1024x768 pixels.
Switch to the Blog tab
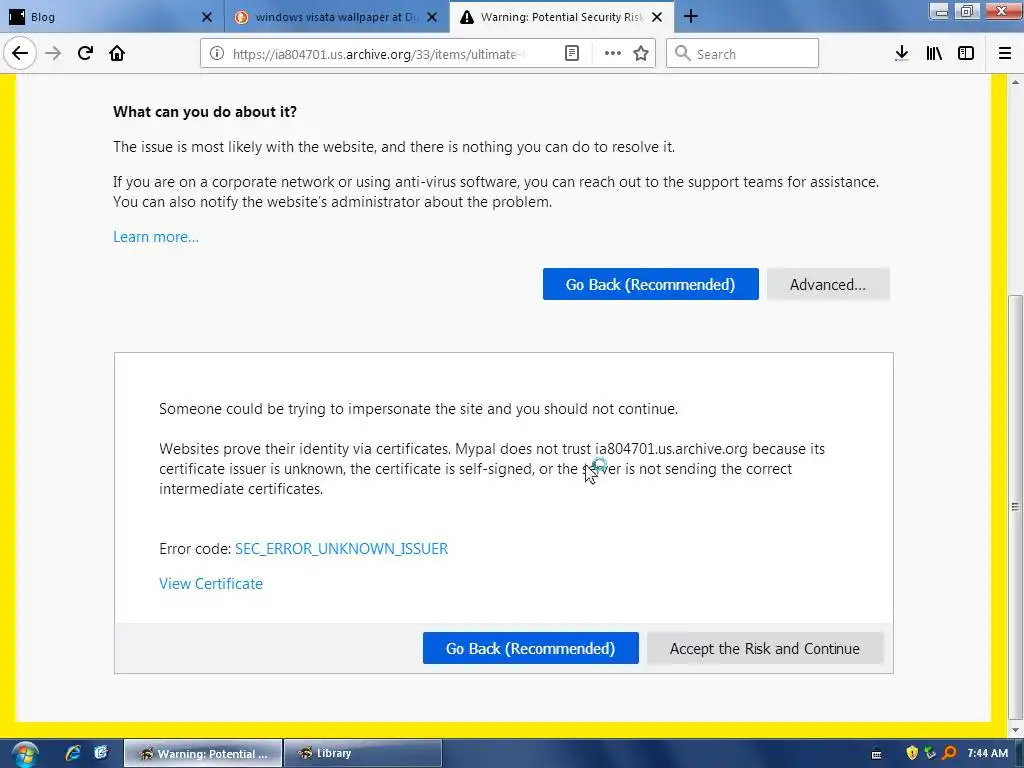pos(112,17)
